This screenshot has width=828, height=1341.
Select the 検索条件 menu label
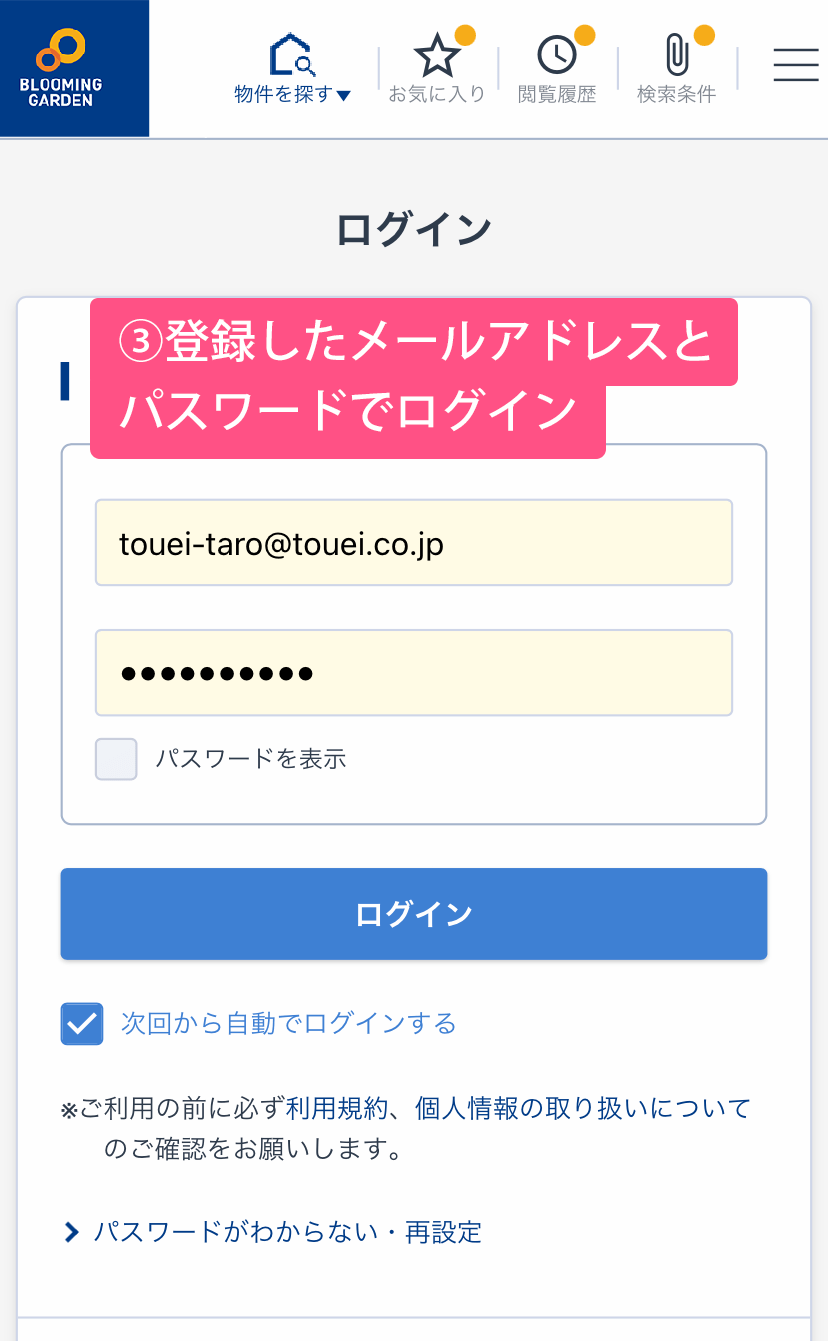click(677, 95)
